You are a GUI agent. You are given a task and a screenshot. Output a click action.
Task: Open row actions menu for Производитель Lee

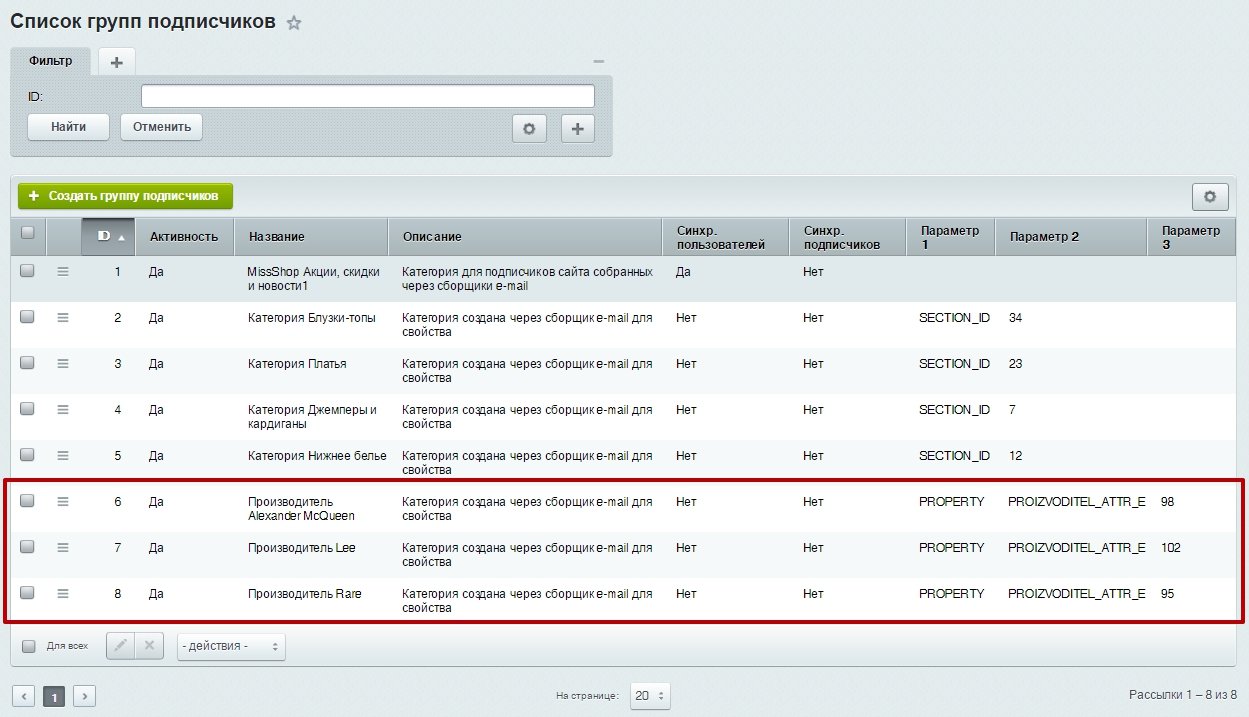pos(63,547)
